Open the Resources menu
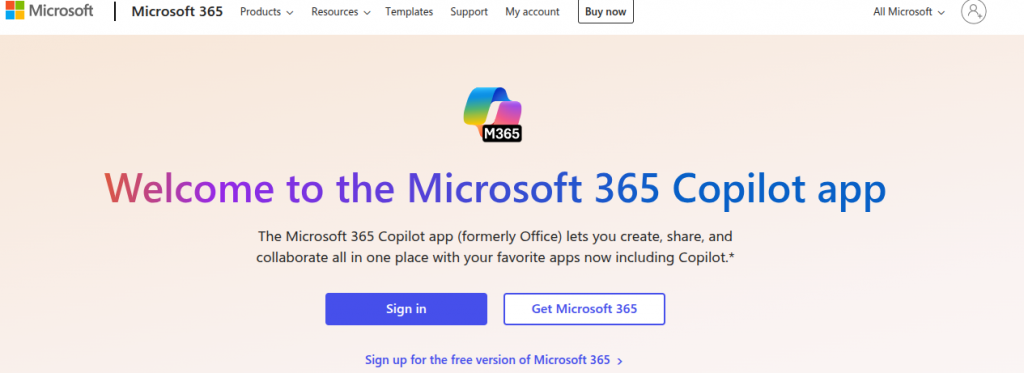The height and width of the screenshot is (373, 1024). tap(341, 12)
